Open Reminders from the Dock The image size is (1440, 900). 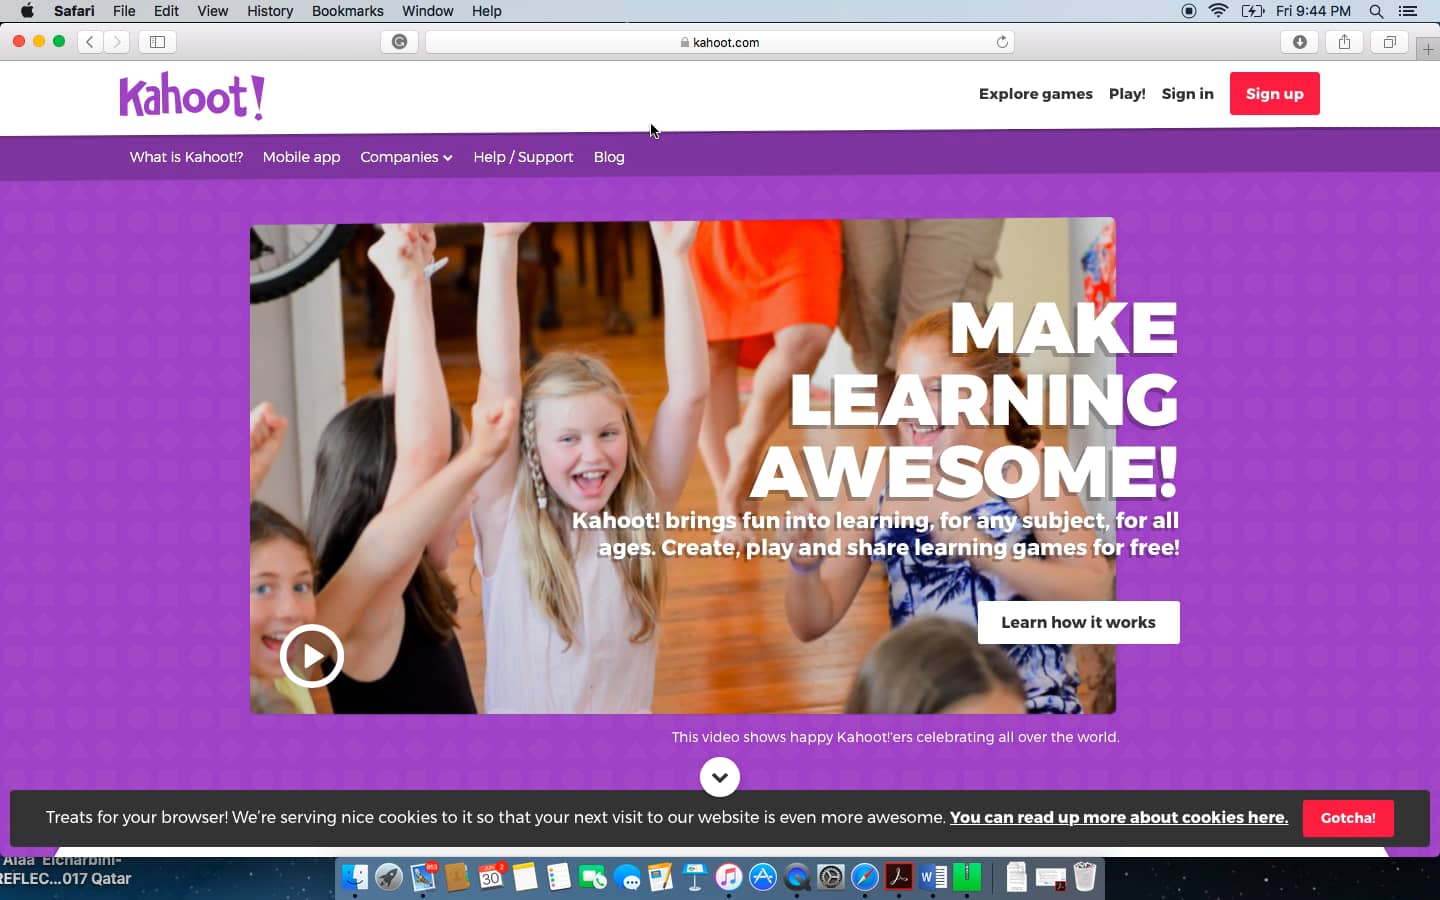559,877
